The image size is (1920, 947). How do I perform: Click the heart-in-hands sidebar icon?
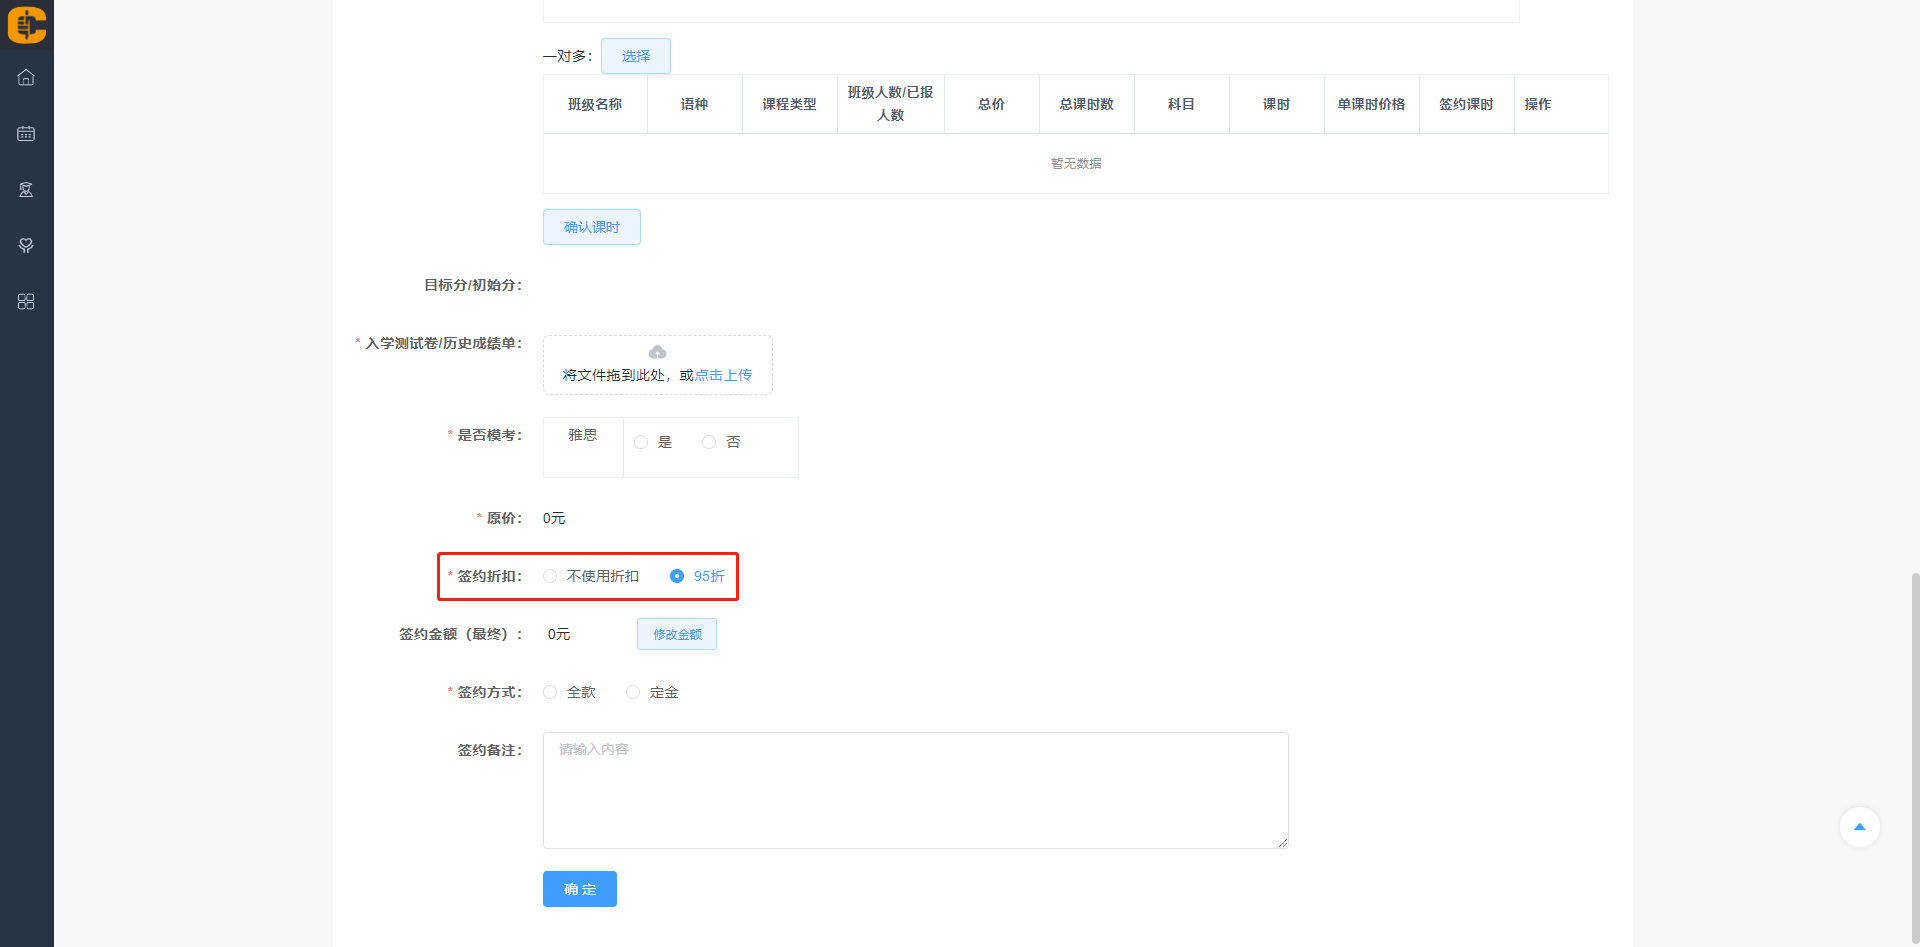26,245
